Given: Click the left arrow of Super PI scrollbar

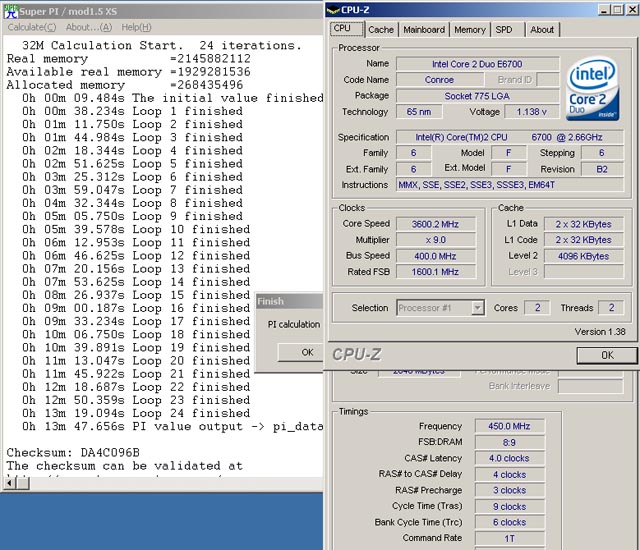Looking at the screenshot, I should [x=9, y=483].
